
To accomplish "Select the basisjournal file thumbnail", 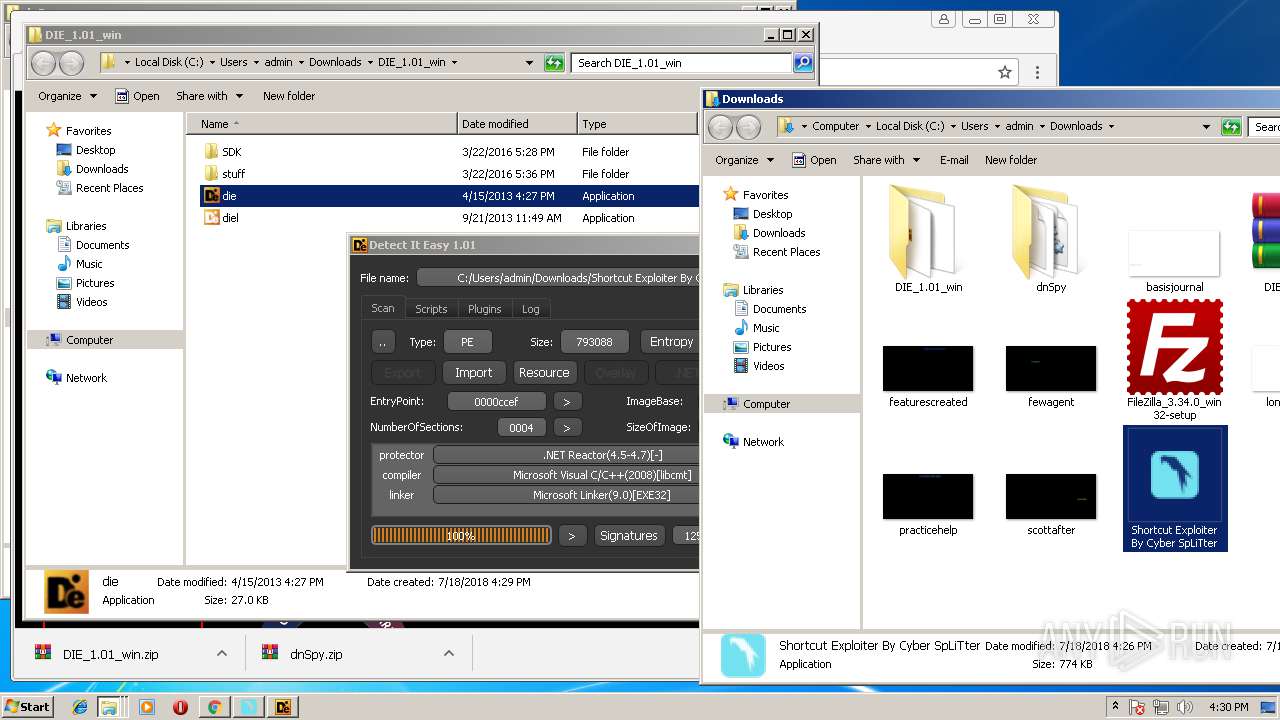I will (x=1174, y=253).
